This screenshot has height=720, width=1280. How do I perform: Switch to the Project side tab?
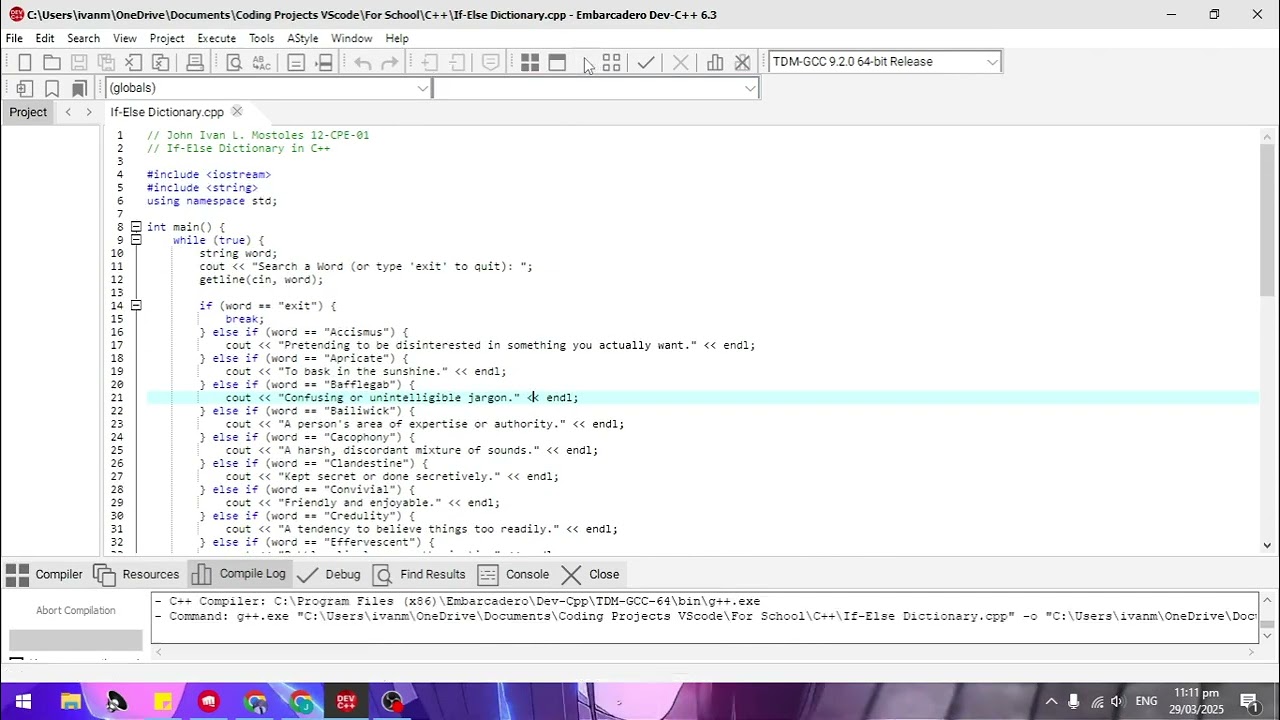point(28,112)
